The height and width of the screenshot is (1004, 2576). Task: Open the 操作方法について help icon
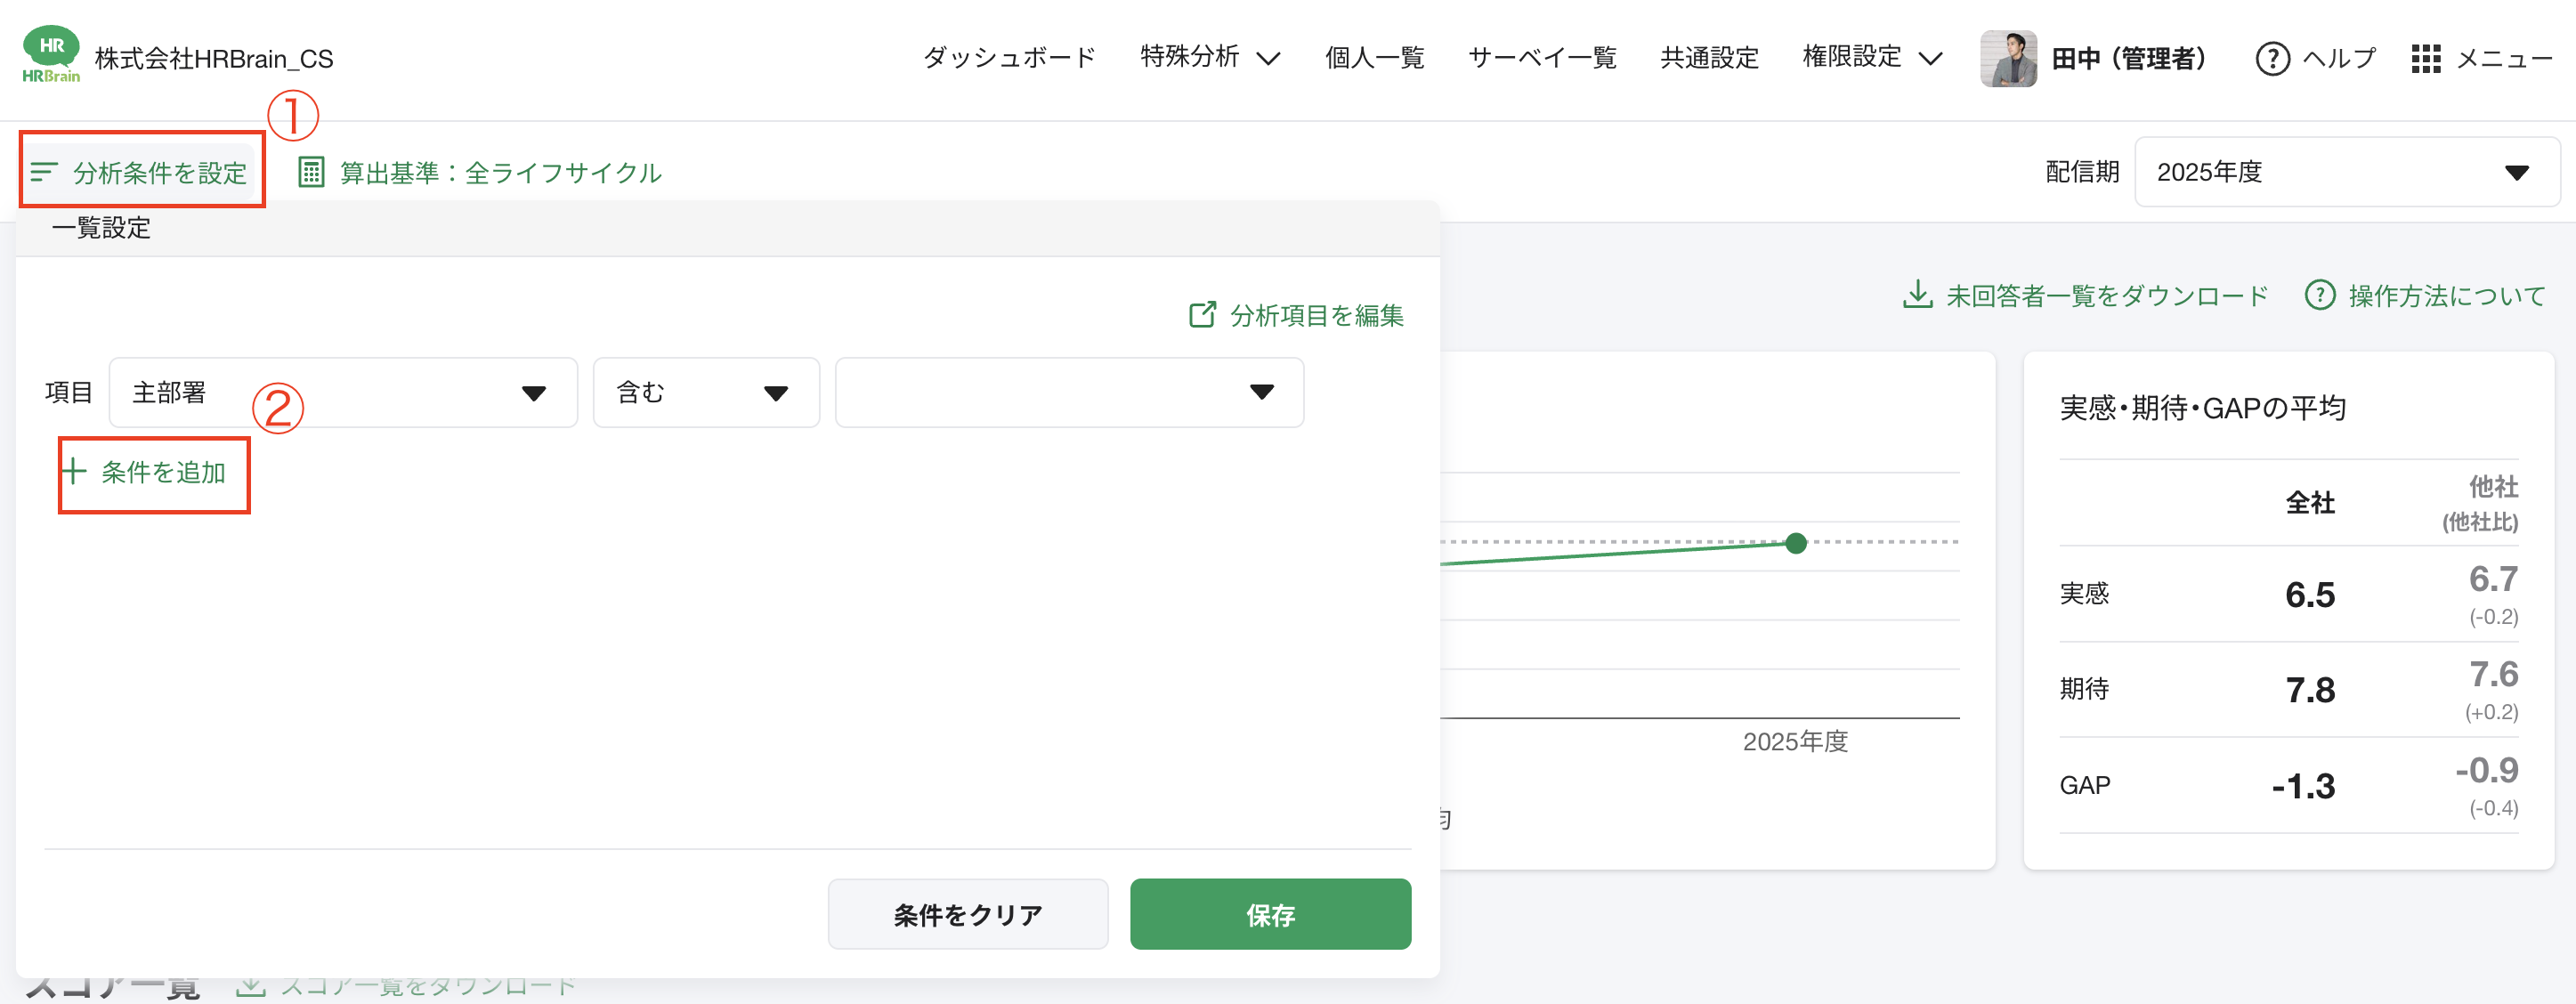[x=2320, y=294]
